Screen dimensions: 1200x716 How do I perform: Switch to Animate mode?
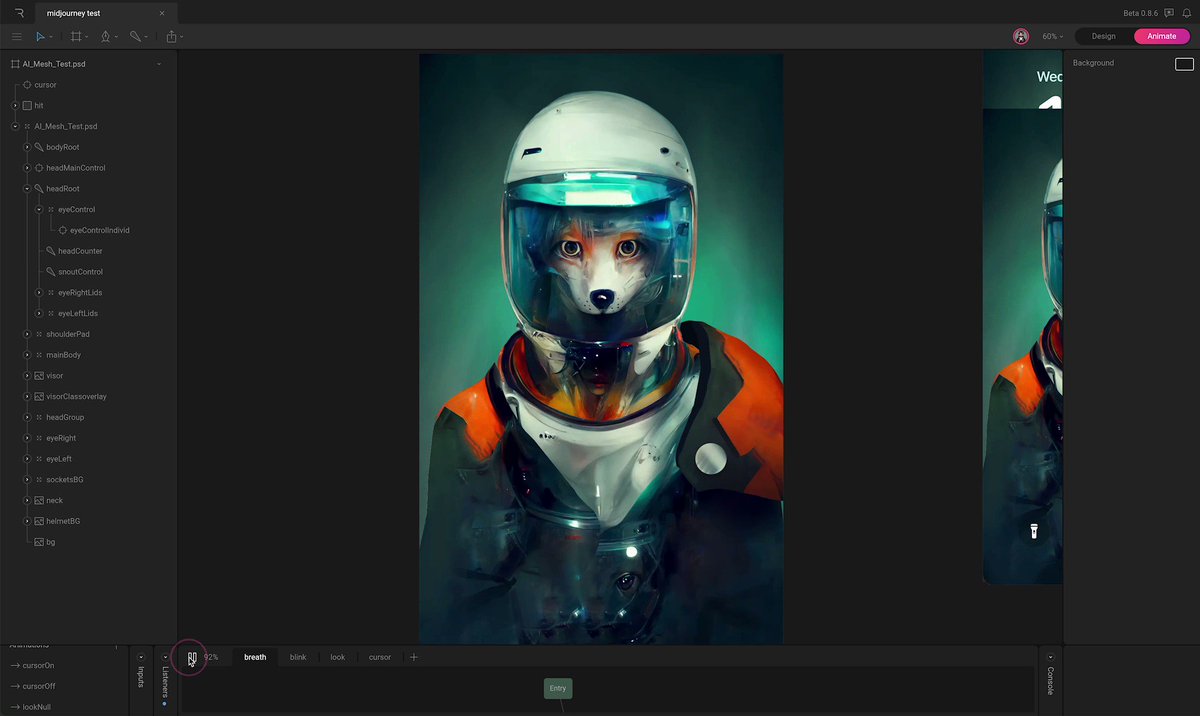coord(1162,36)
